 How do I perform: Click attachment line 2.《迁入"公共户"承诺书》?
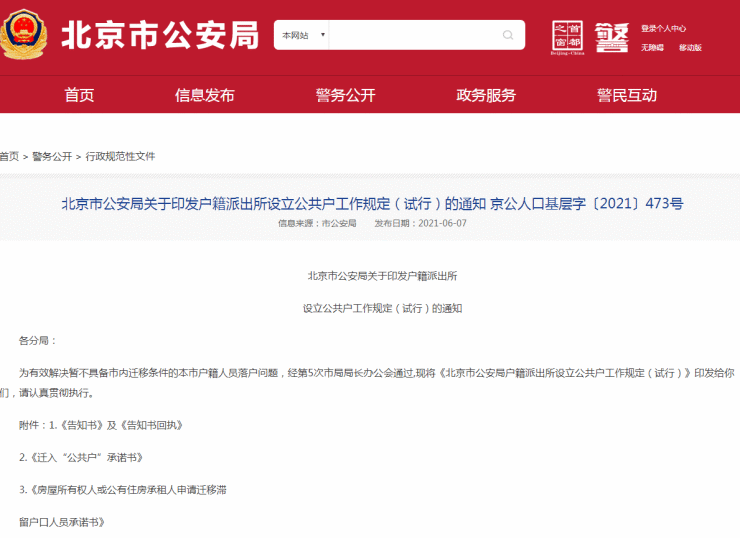(x=81, y=457)
